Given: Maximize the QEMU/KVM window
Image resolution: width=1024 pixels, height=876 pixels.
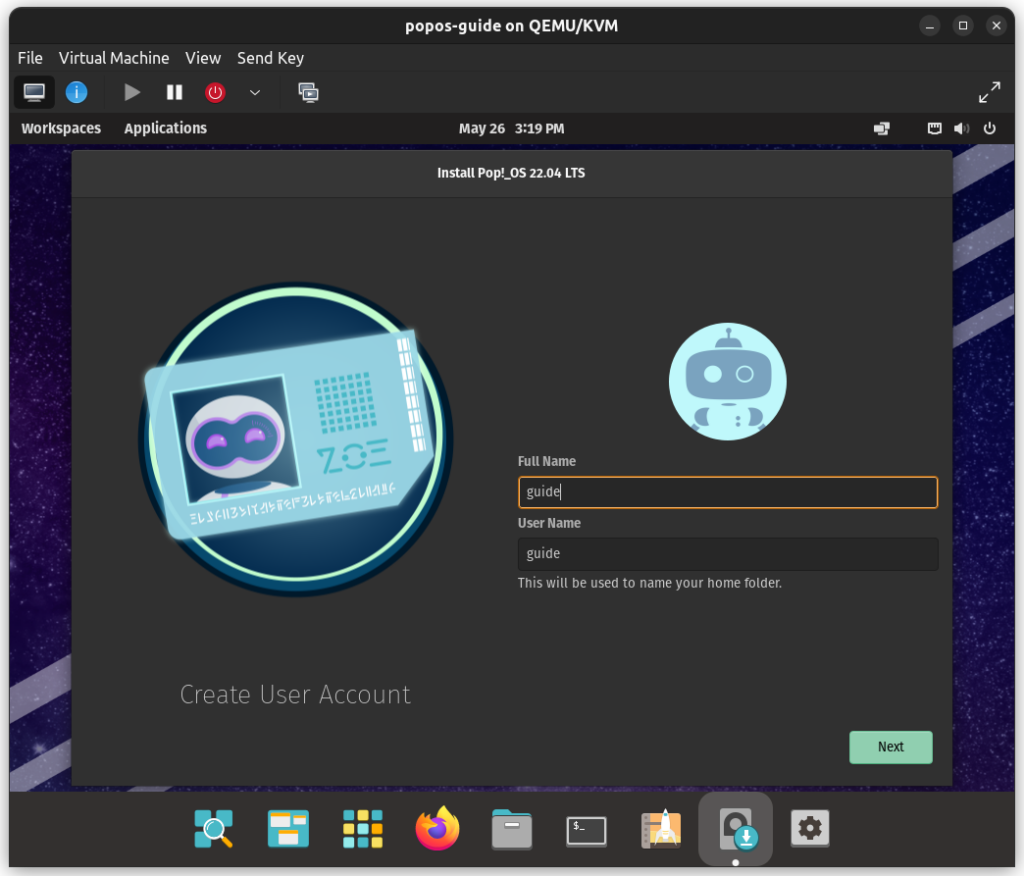Looking at the screenshot, I should [963, 26].
